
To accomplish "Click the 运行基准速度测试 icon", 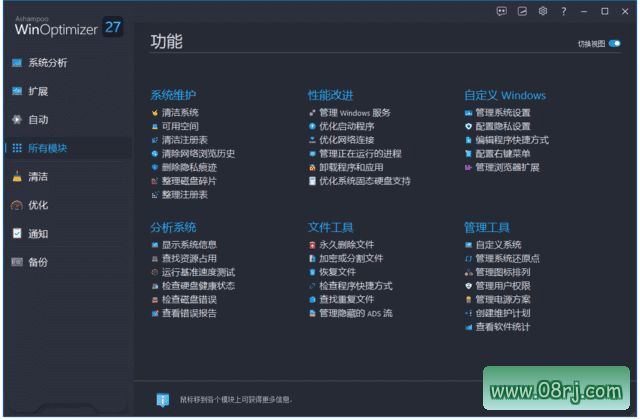I will (155, 272).
